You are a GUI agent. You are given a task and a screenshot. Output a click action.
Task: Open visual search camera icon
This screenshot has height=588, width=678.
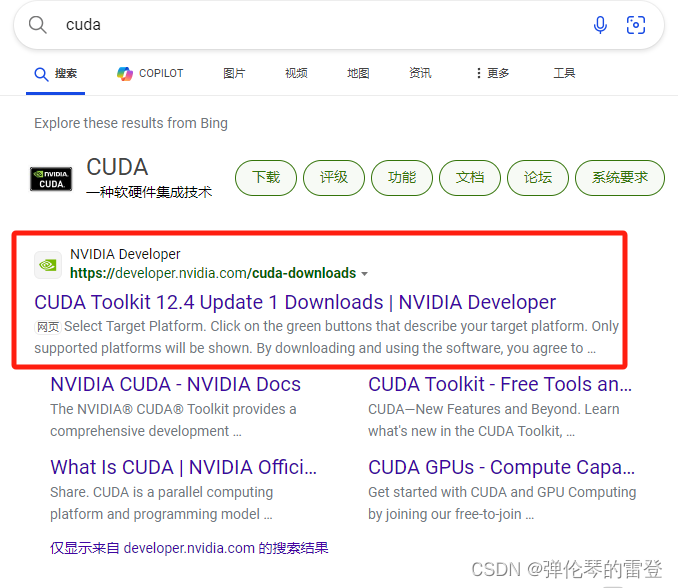click(636, 25)
